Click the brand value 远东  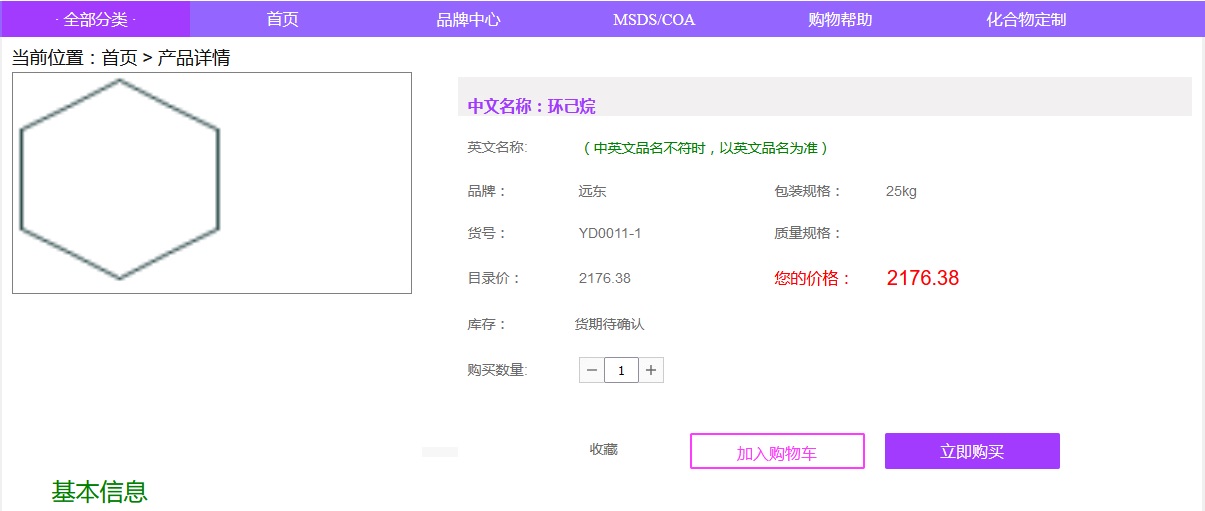[592, 192]
